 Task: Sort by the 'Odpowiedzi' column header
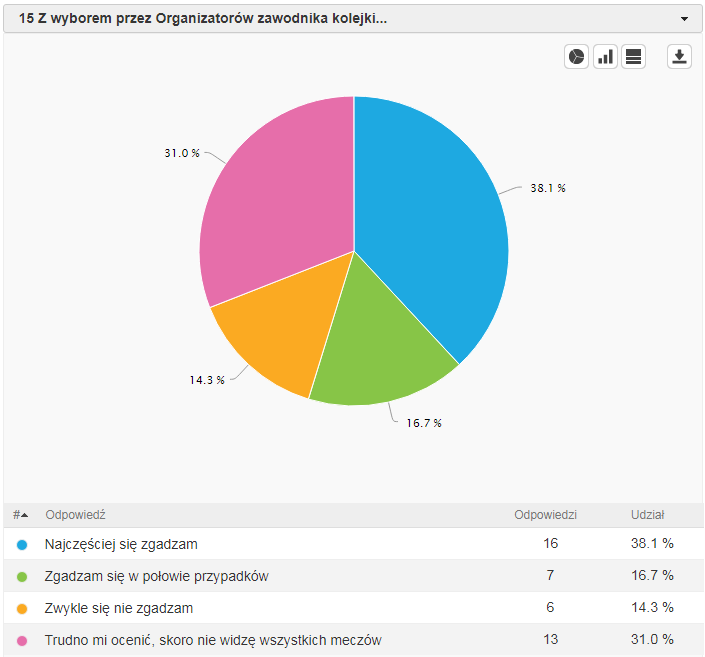click(545, 515)
